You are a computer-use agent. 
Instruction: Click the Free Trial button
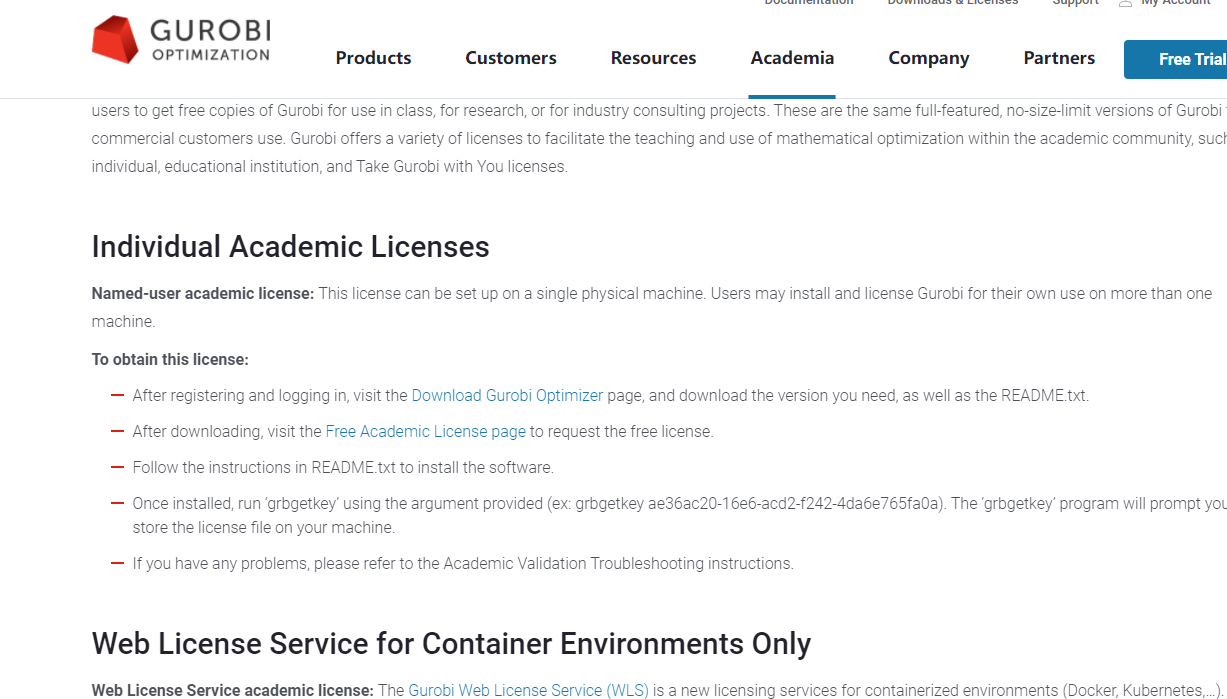pos(1176,59)
